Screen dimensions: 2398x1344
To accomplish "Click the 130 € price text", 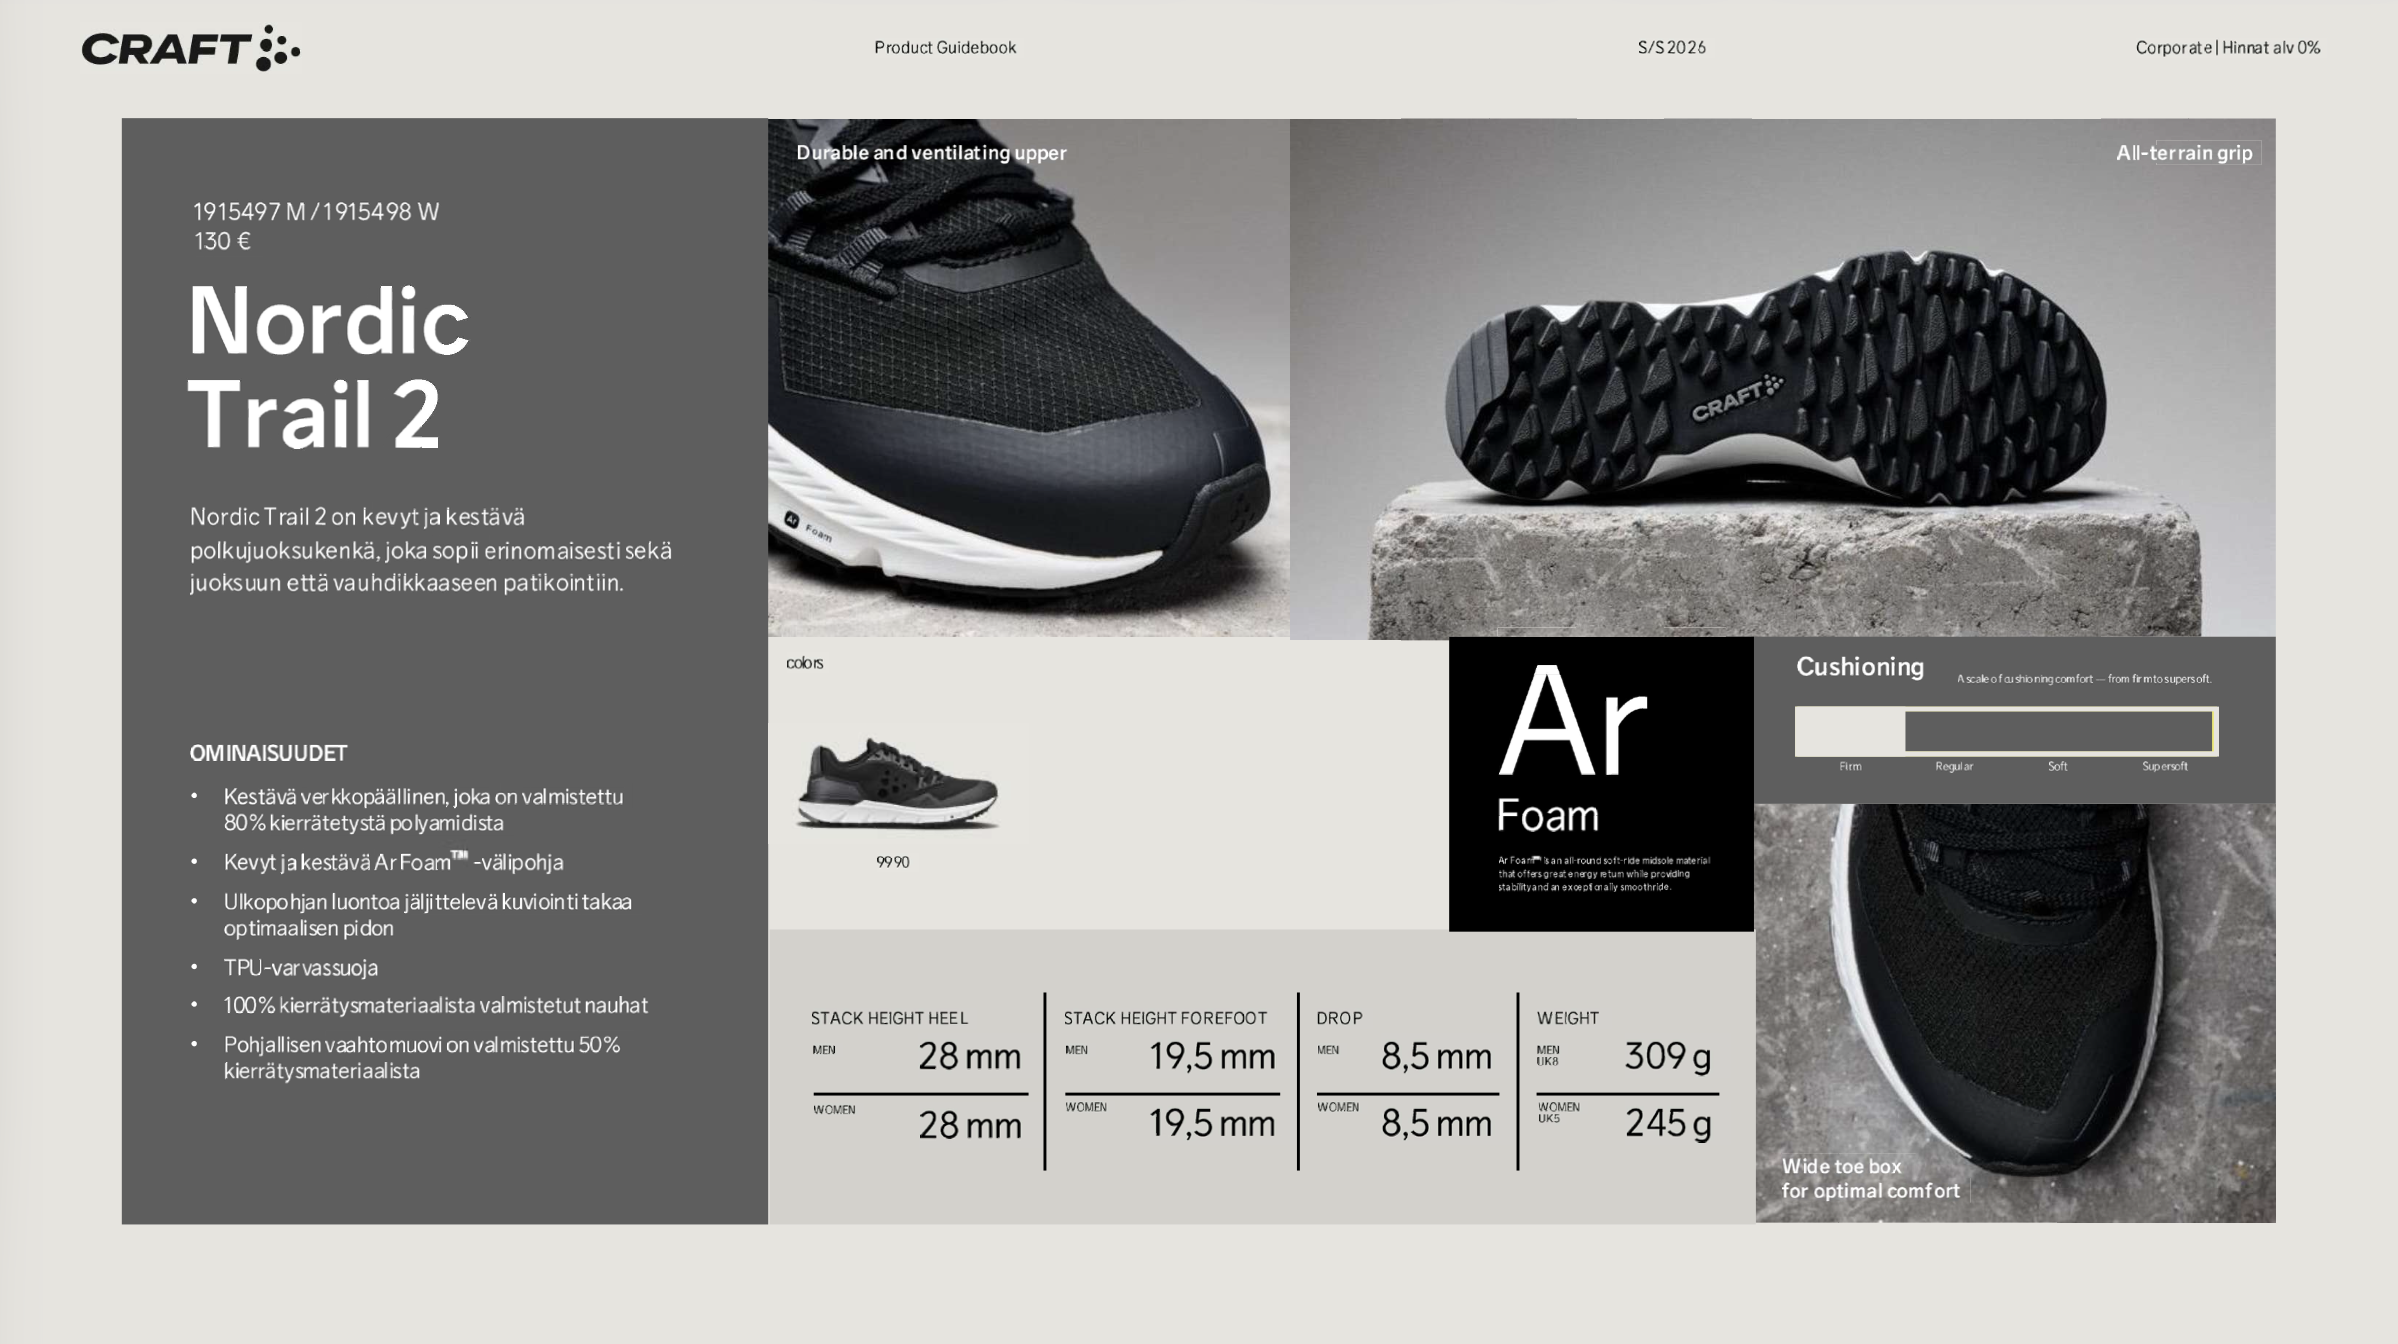I will (222, 241).
